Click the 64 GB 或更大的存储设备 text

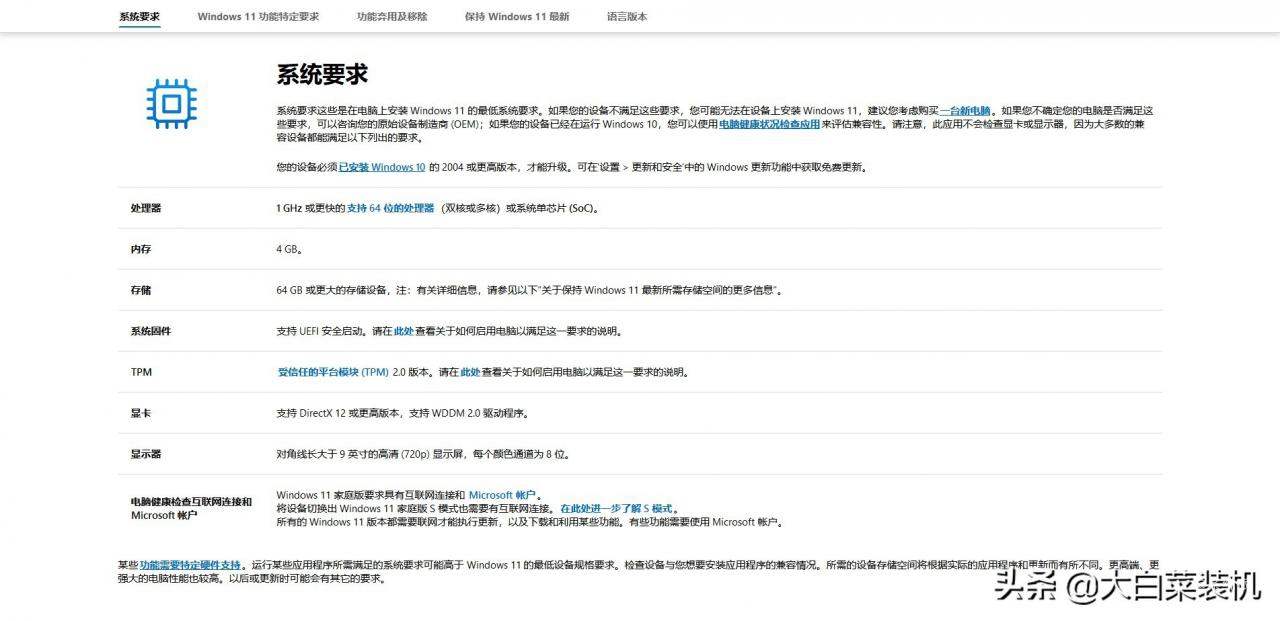coord(333,290)
